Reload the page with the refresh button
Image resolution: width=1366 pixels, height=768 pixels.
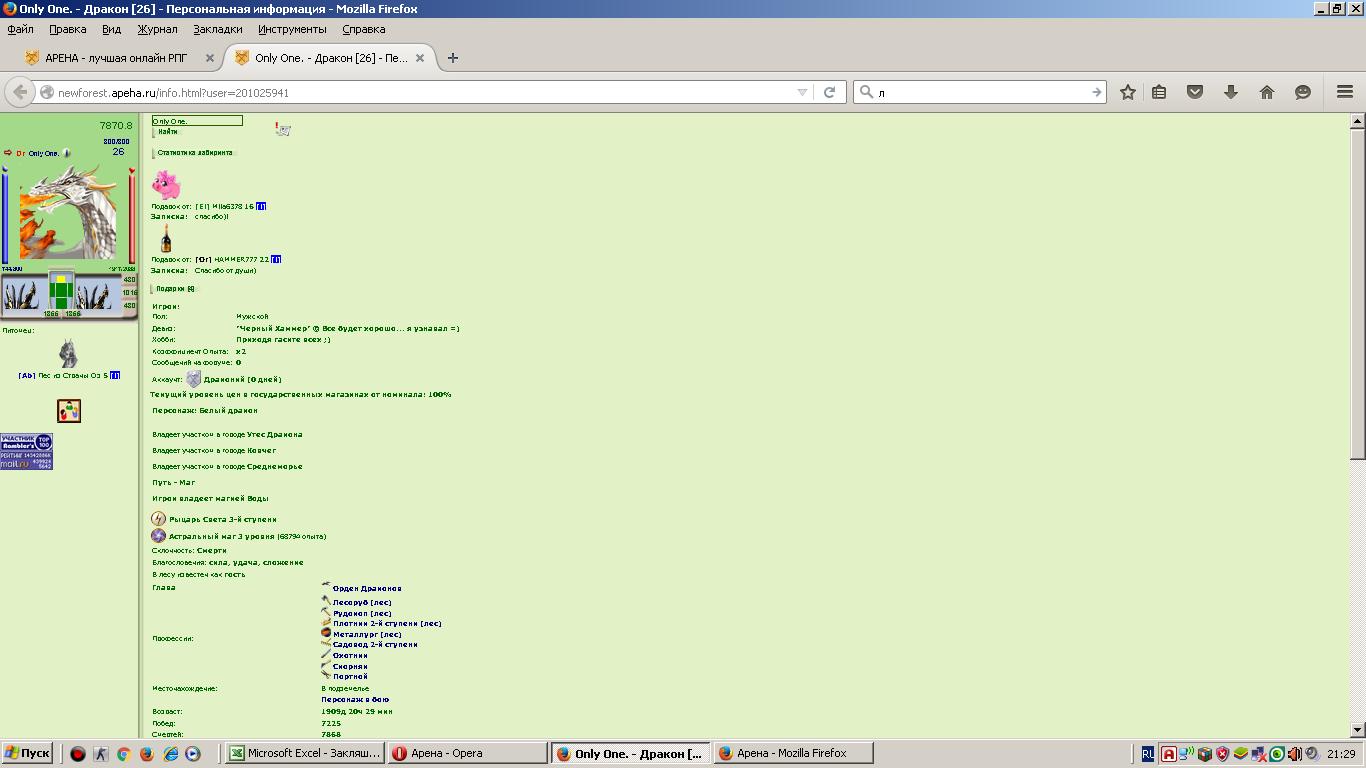pos(829,92)
